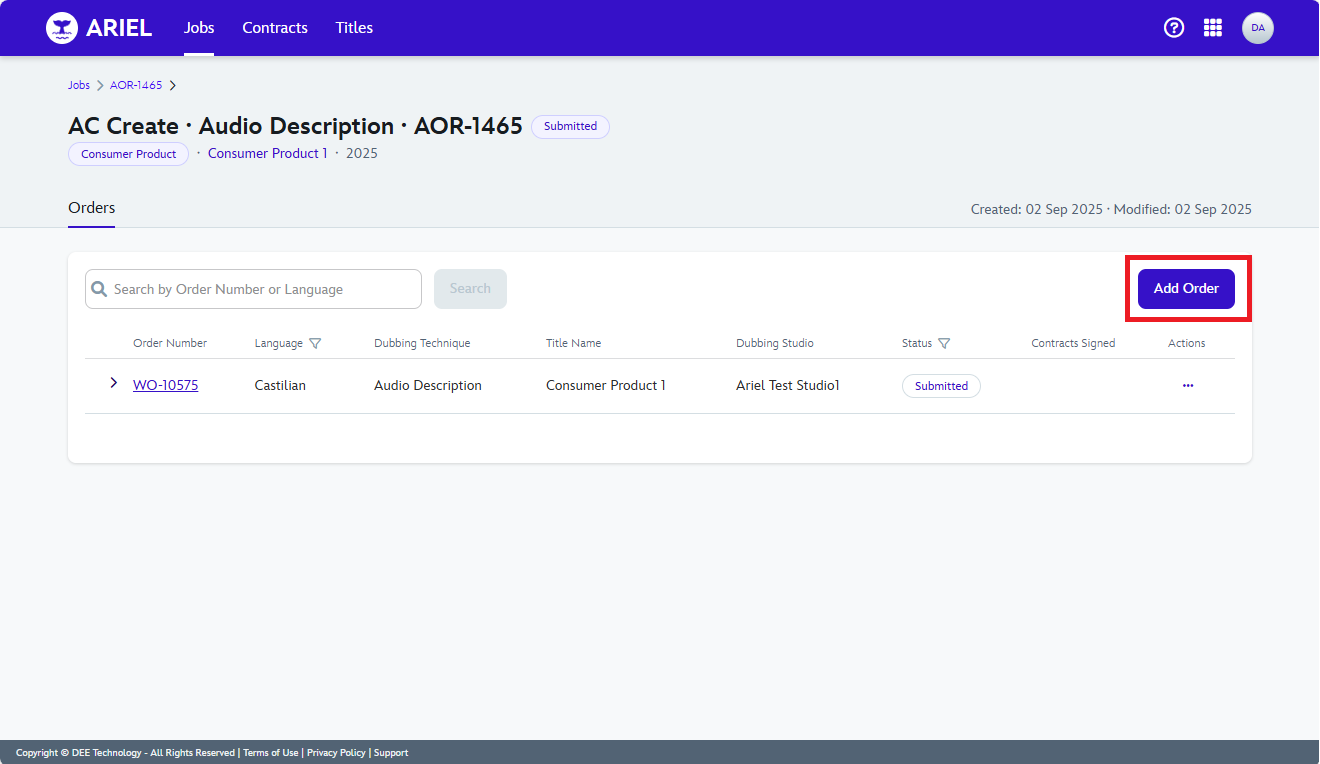Click the Jobs breadcrumb link
The height and width of the screenshot is (764, 1320).
pyautogui.click(x=79, y=85)
